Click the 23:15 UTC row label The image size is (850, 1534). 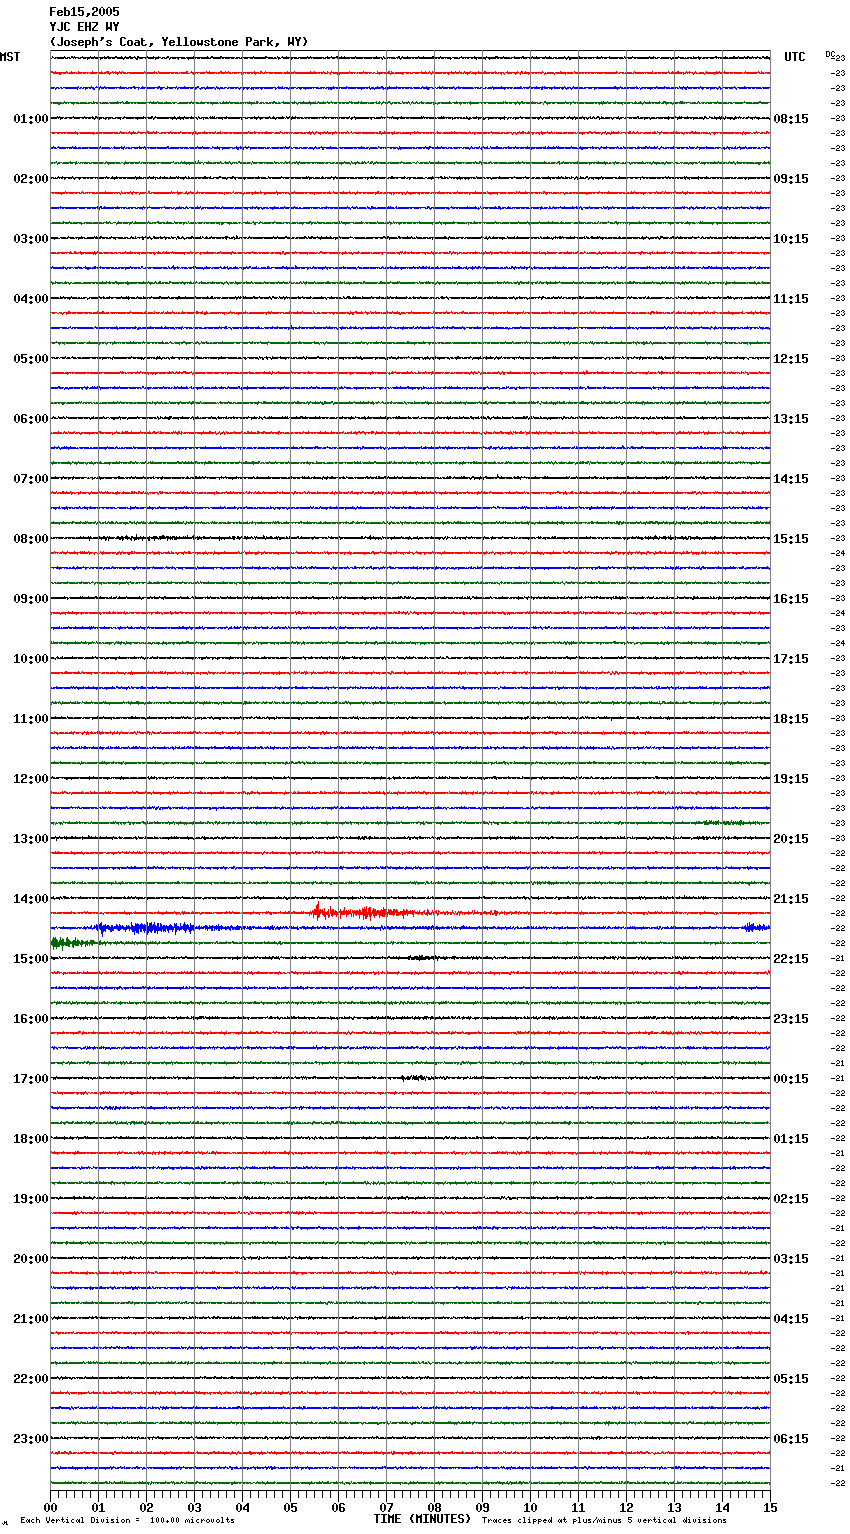[791, 1019]
